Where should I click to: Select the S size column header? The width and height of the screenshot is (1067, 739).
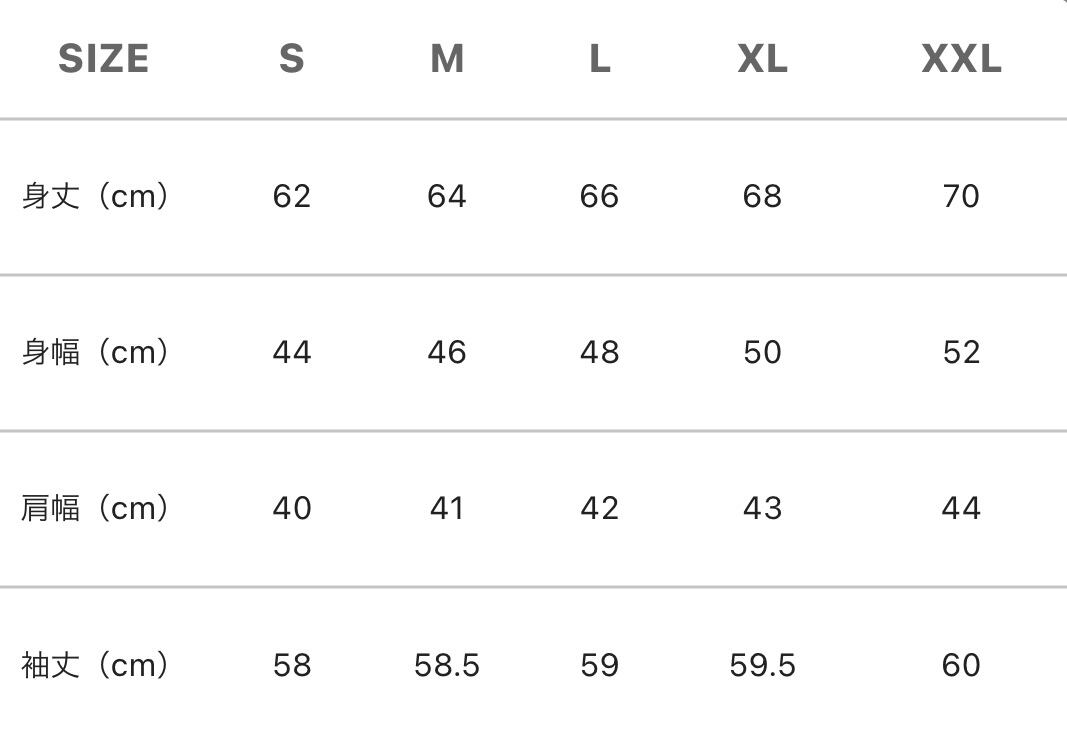pyautogui.click(x=291, y=59)
